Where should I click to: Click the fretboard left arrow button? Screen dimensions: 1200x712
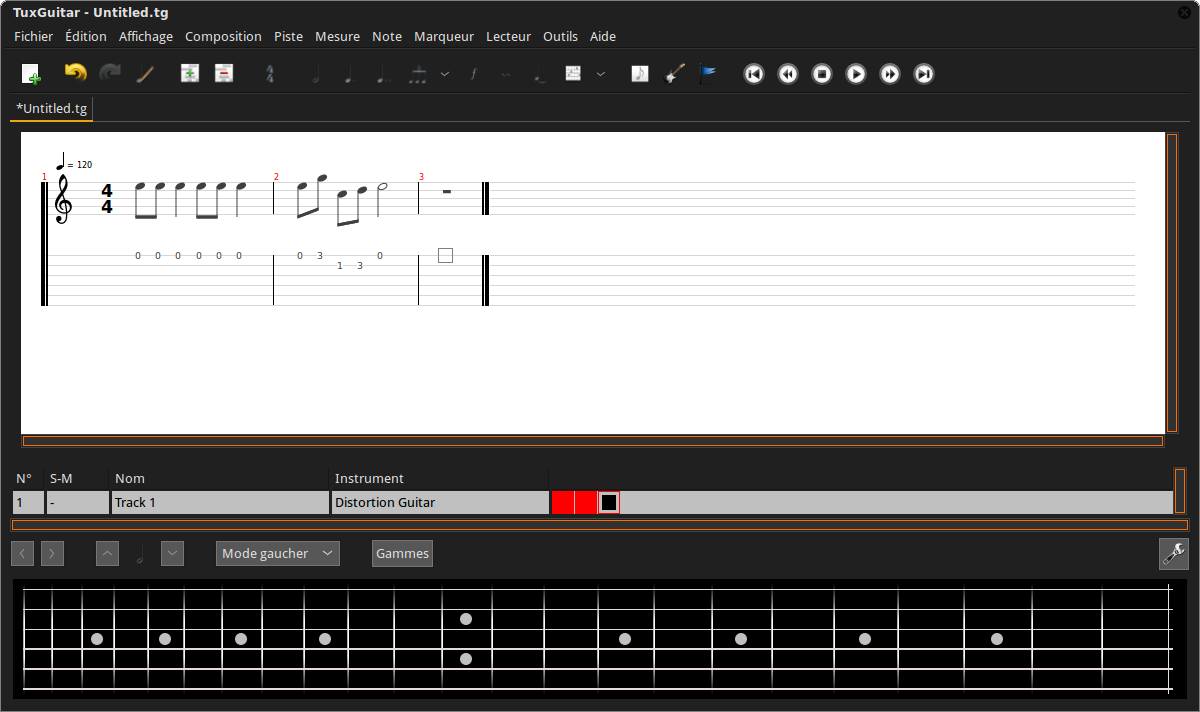tap(23, 553)
